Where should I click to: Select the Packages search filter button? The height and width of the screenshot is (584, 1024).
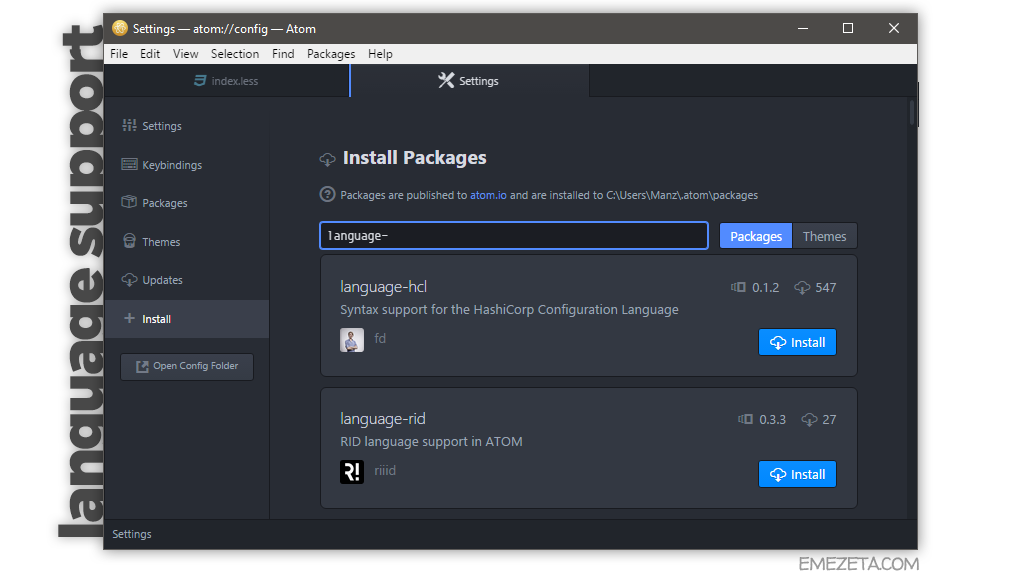[756, 236]
